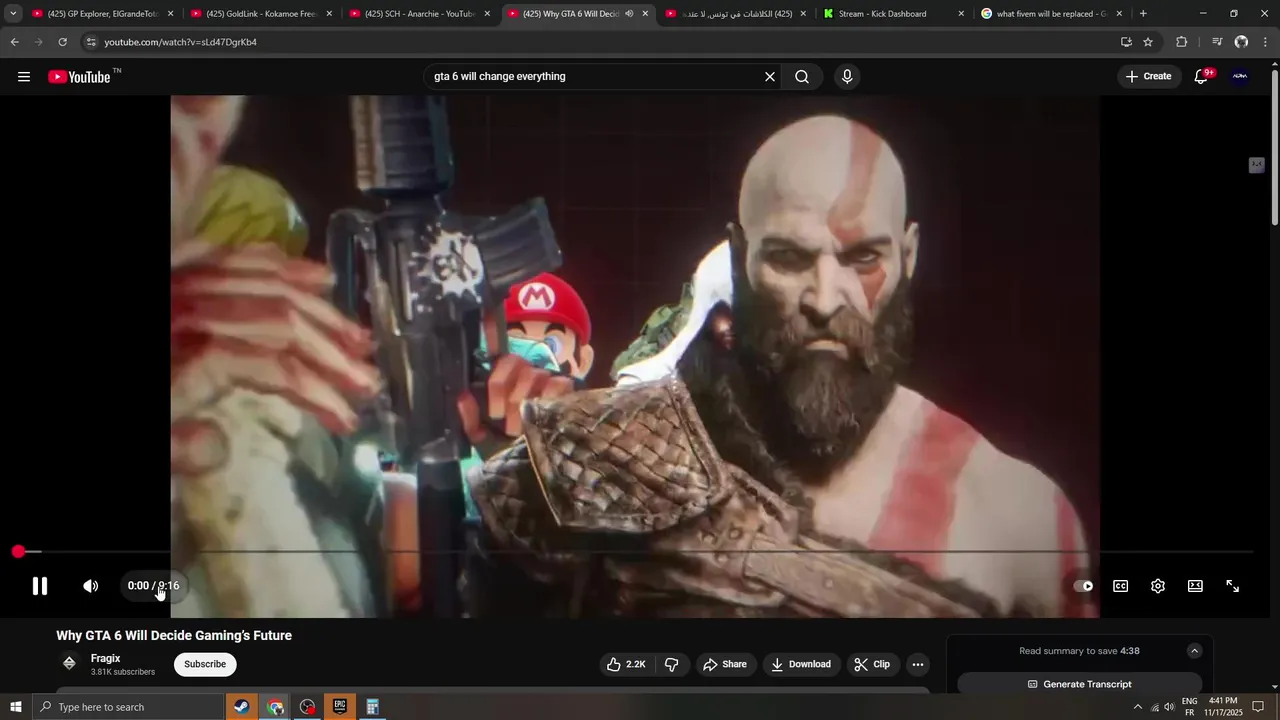Open site information icon in address bar
This screenshot has width=1280, height=720.
91,42
